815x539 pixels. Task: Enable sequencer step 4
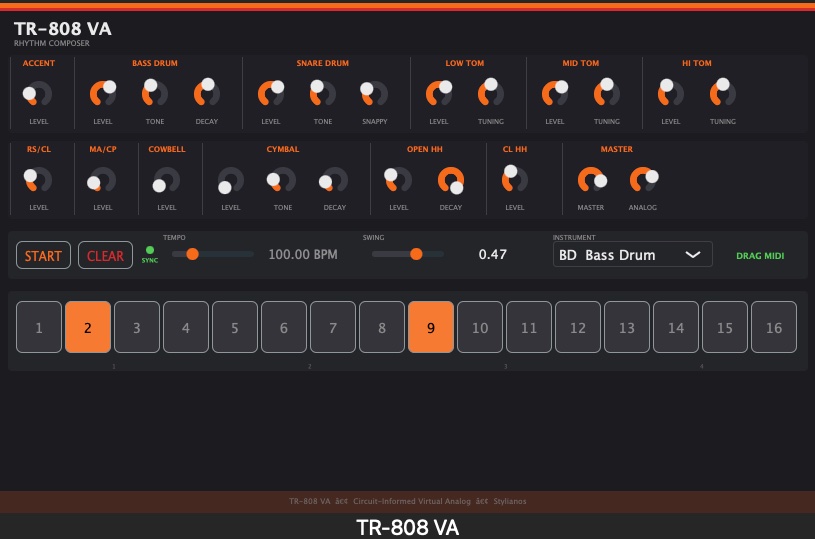point(186,327)
